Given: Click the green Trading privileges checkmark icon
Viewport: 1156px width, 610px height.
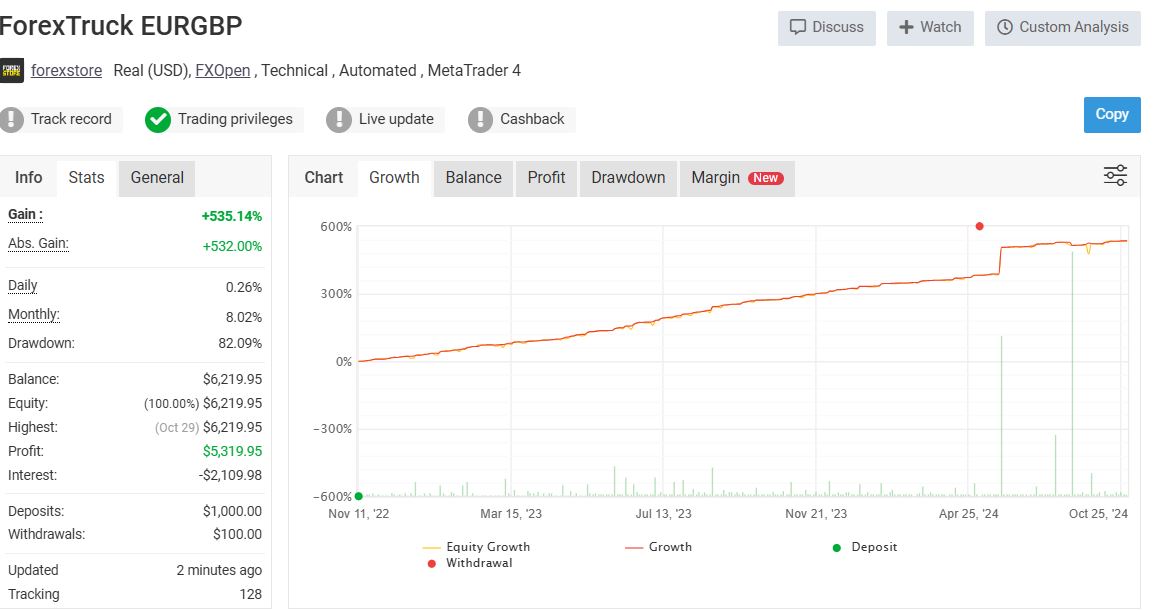Looking at the screenshot, I should click(158, 120).
